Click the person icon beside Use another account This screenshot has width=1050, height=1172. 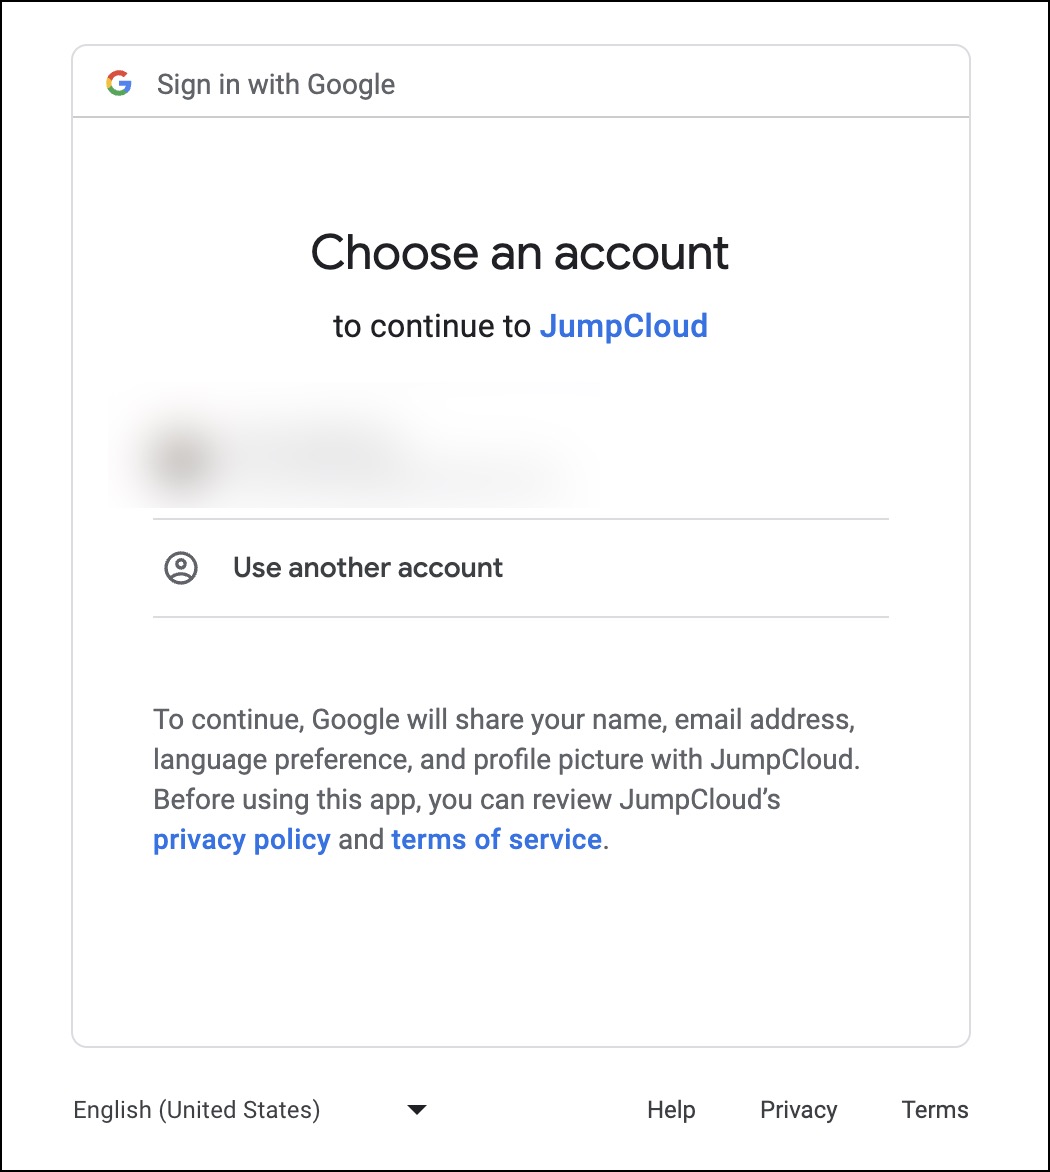point(181,568)
